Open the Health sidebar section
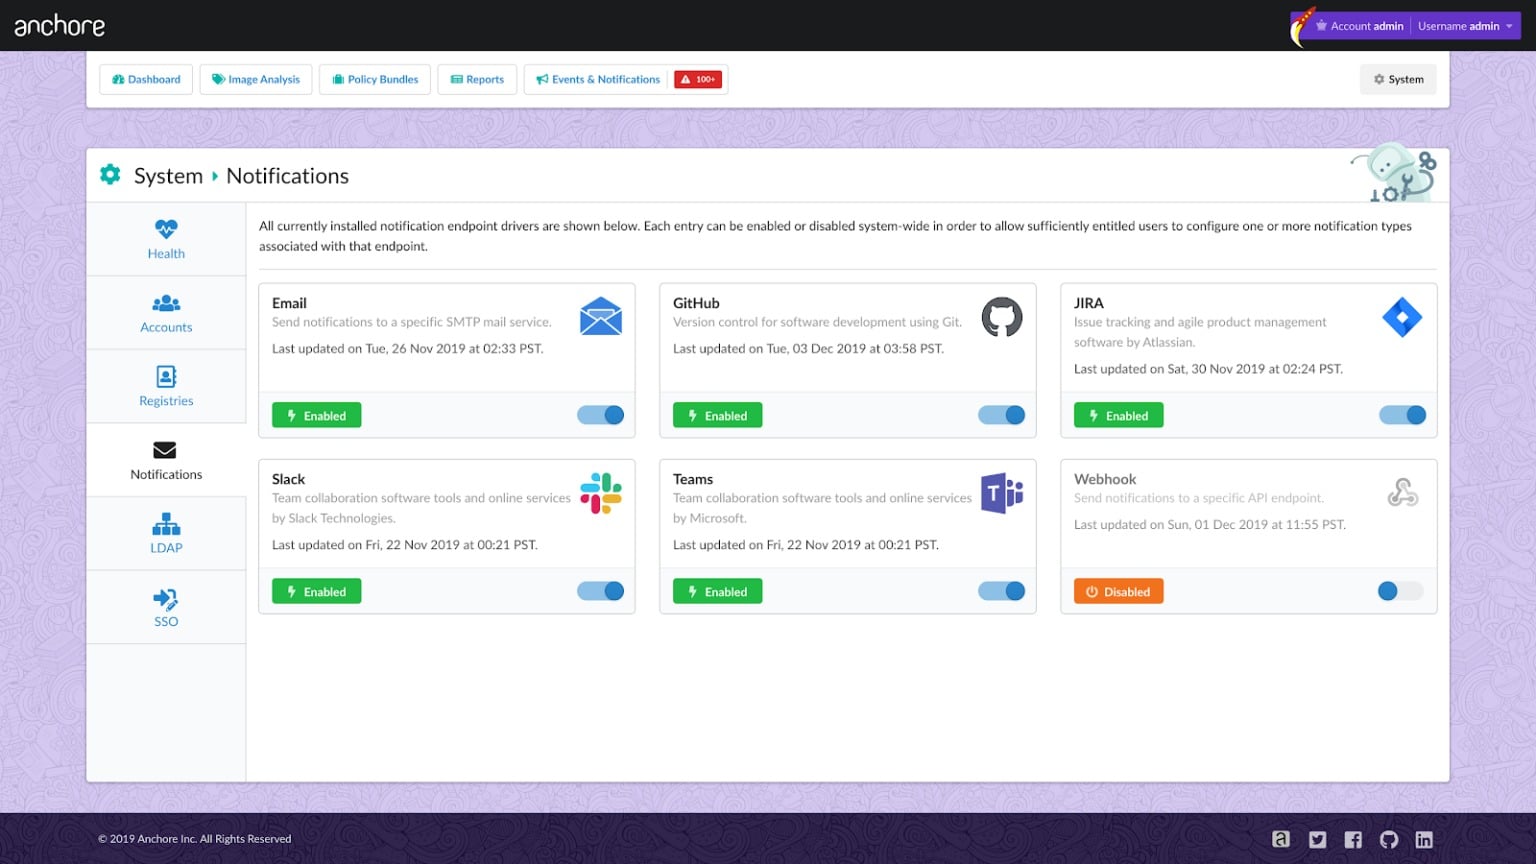 pos(166,239)
